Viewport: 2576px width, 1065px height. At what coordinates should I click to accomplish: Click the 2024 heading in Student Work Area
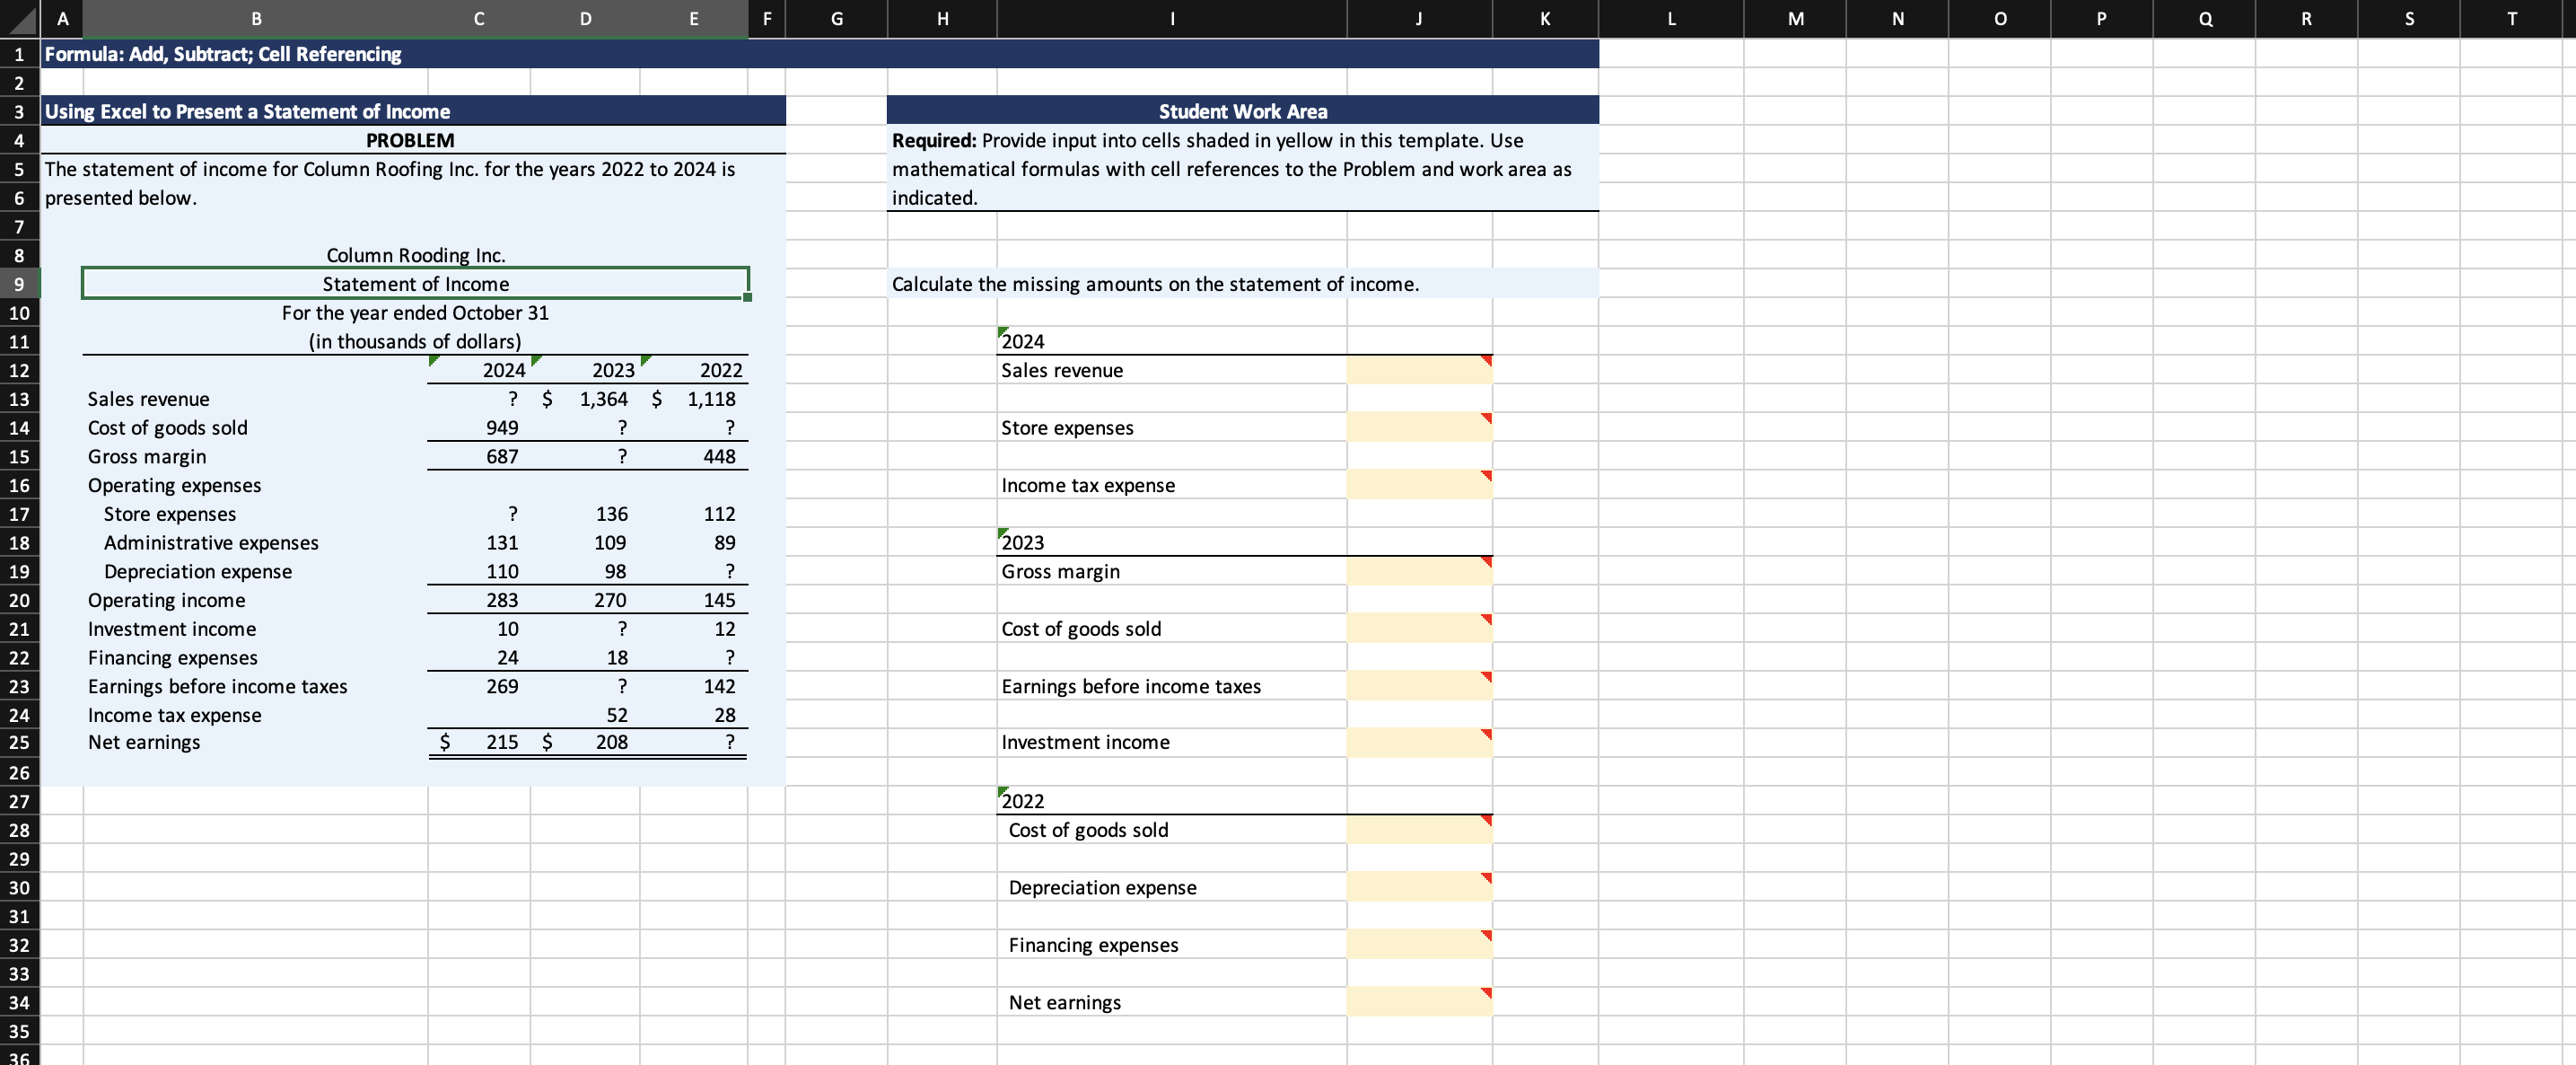(x=1023, y=341)
